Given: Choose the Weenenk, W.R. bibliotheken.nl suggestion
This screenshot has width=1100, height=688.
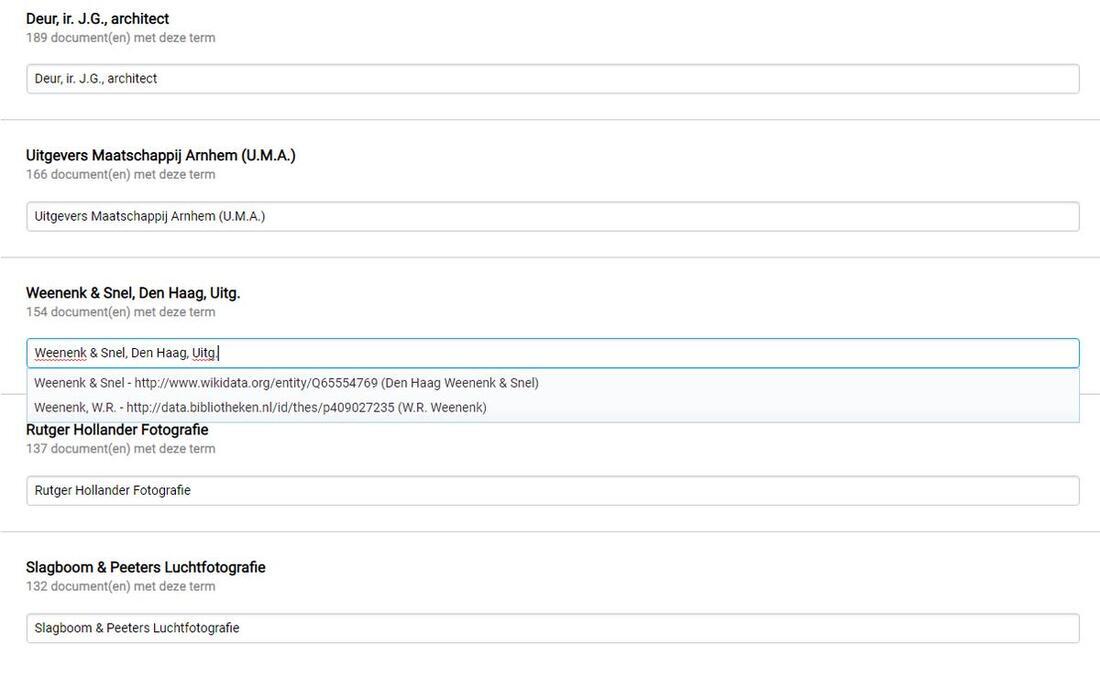Looking at the screenshot, I should point(553,407).
